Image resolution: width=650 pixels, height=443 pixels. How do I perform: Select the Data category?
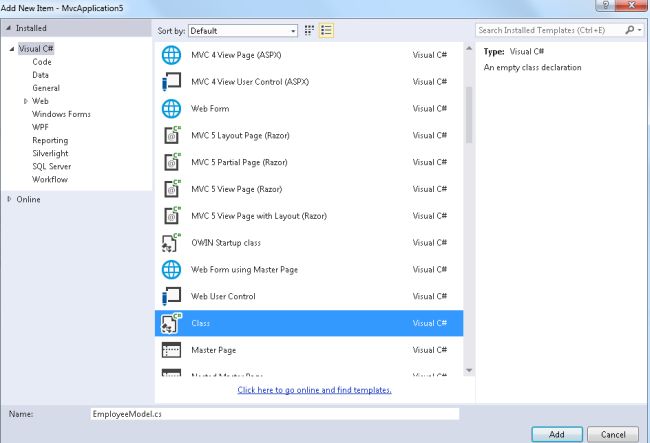(41, 75)
